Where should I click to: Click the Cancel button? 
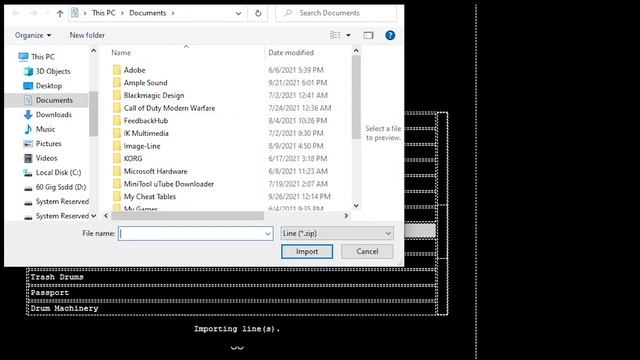(x=367, y=251)
